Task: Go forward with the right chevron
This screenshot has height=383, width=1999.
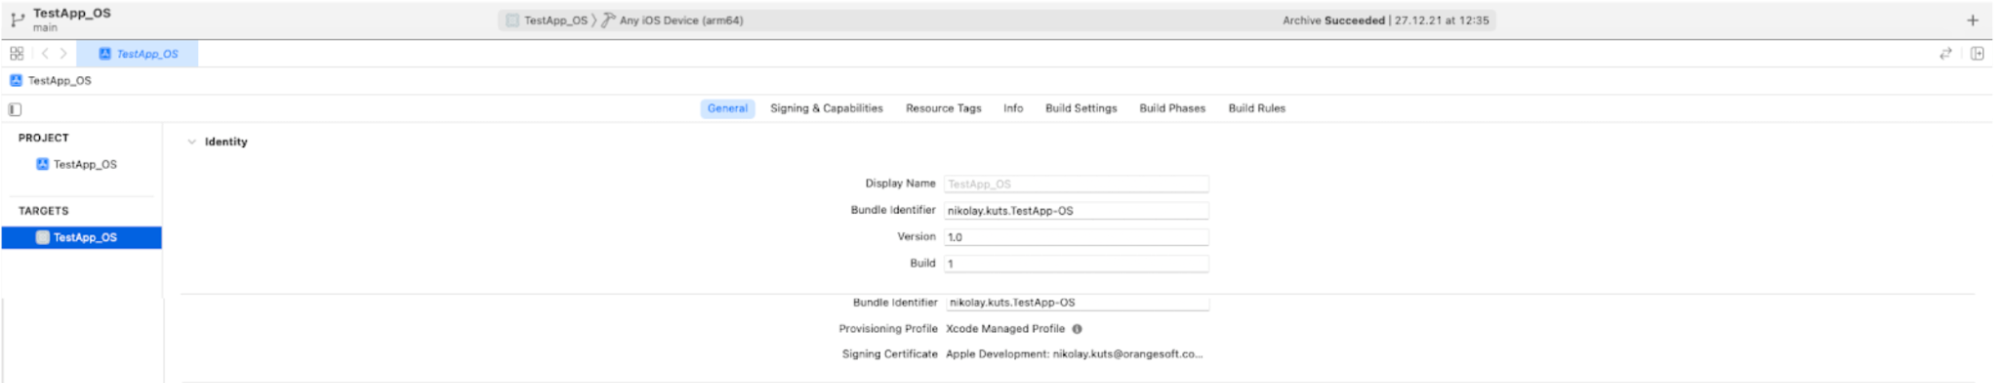Action: pos(63,54)
